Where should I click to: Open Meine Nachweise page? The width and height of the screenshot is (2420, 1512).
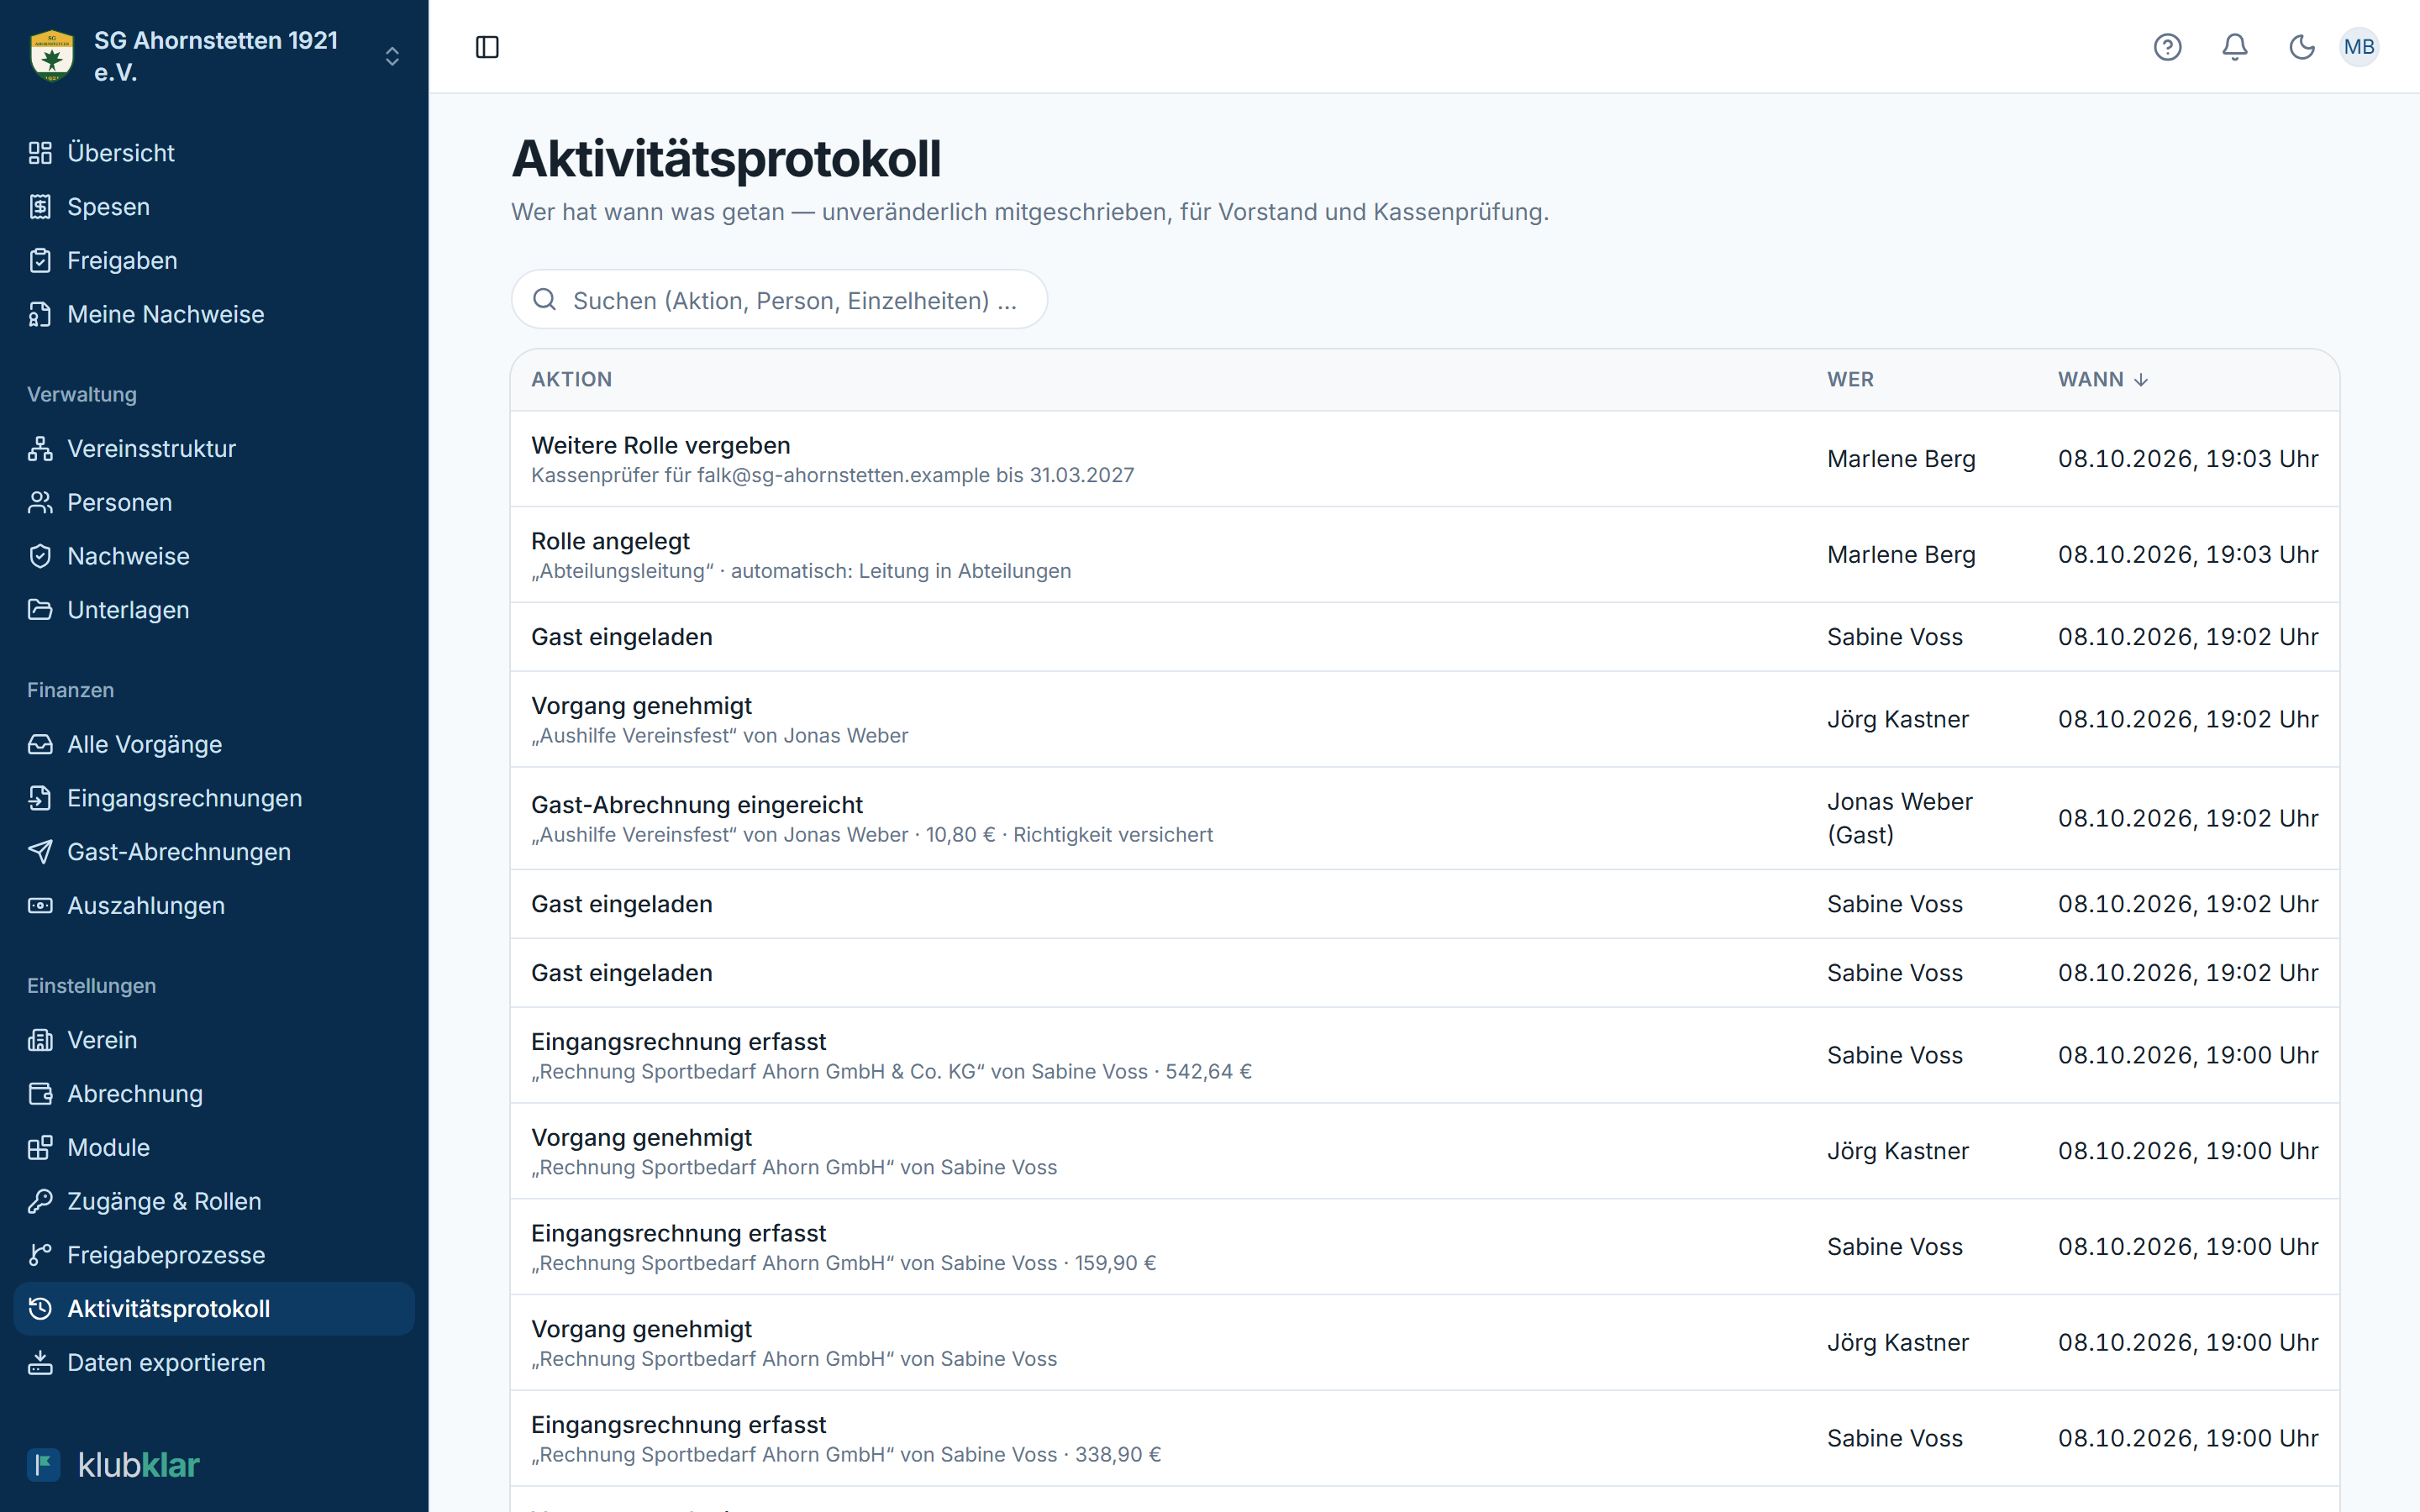[x=214, y=314]
